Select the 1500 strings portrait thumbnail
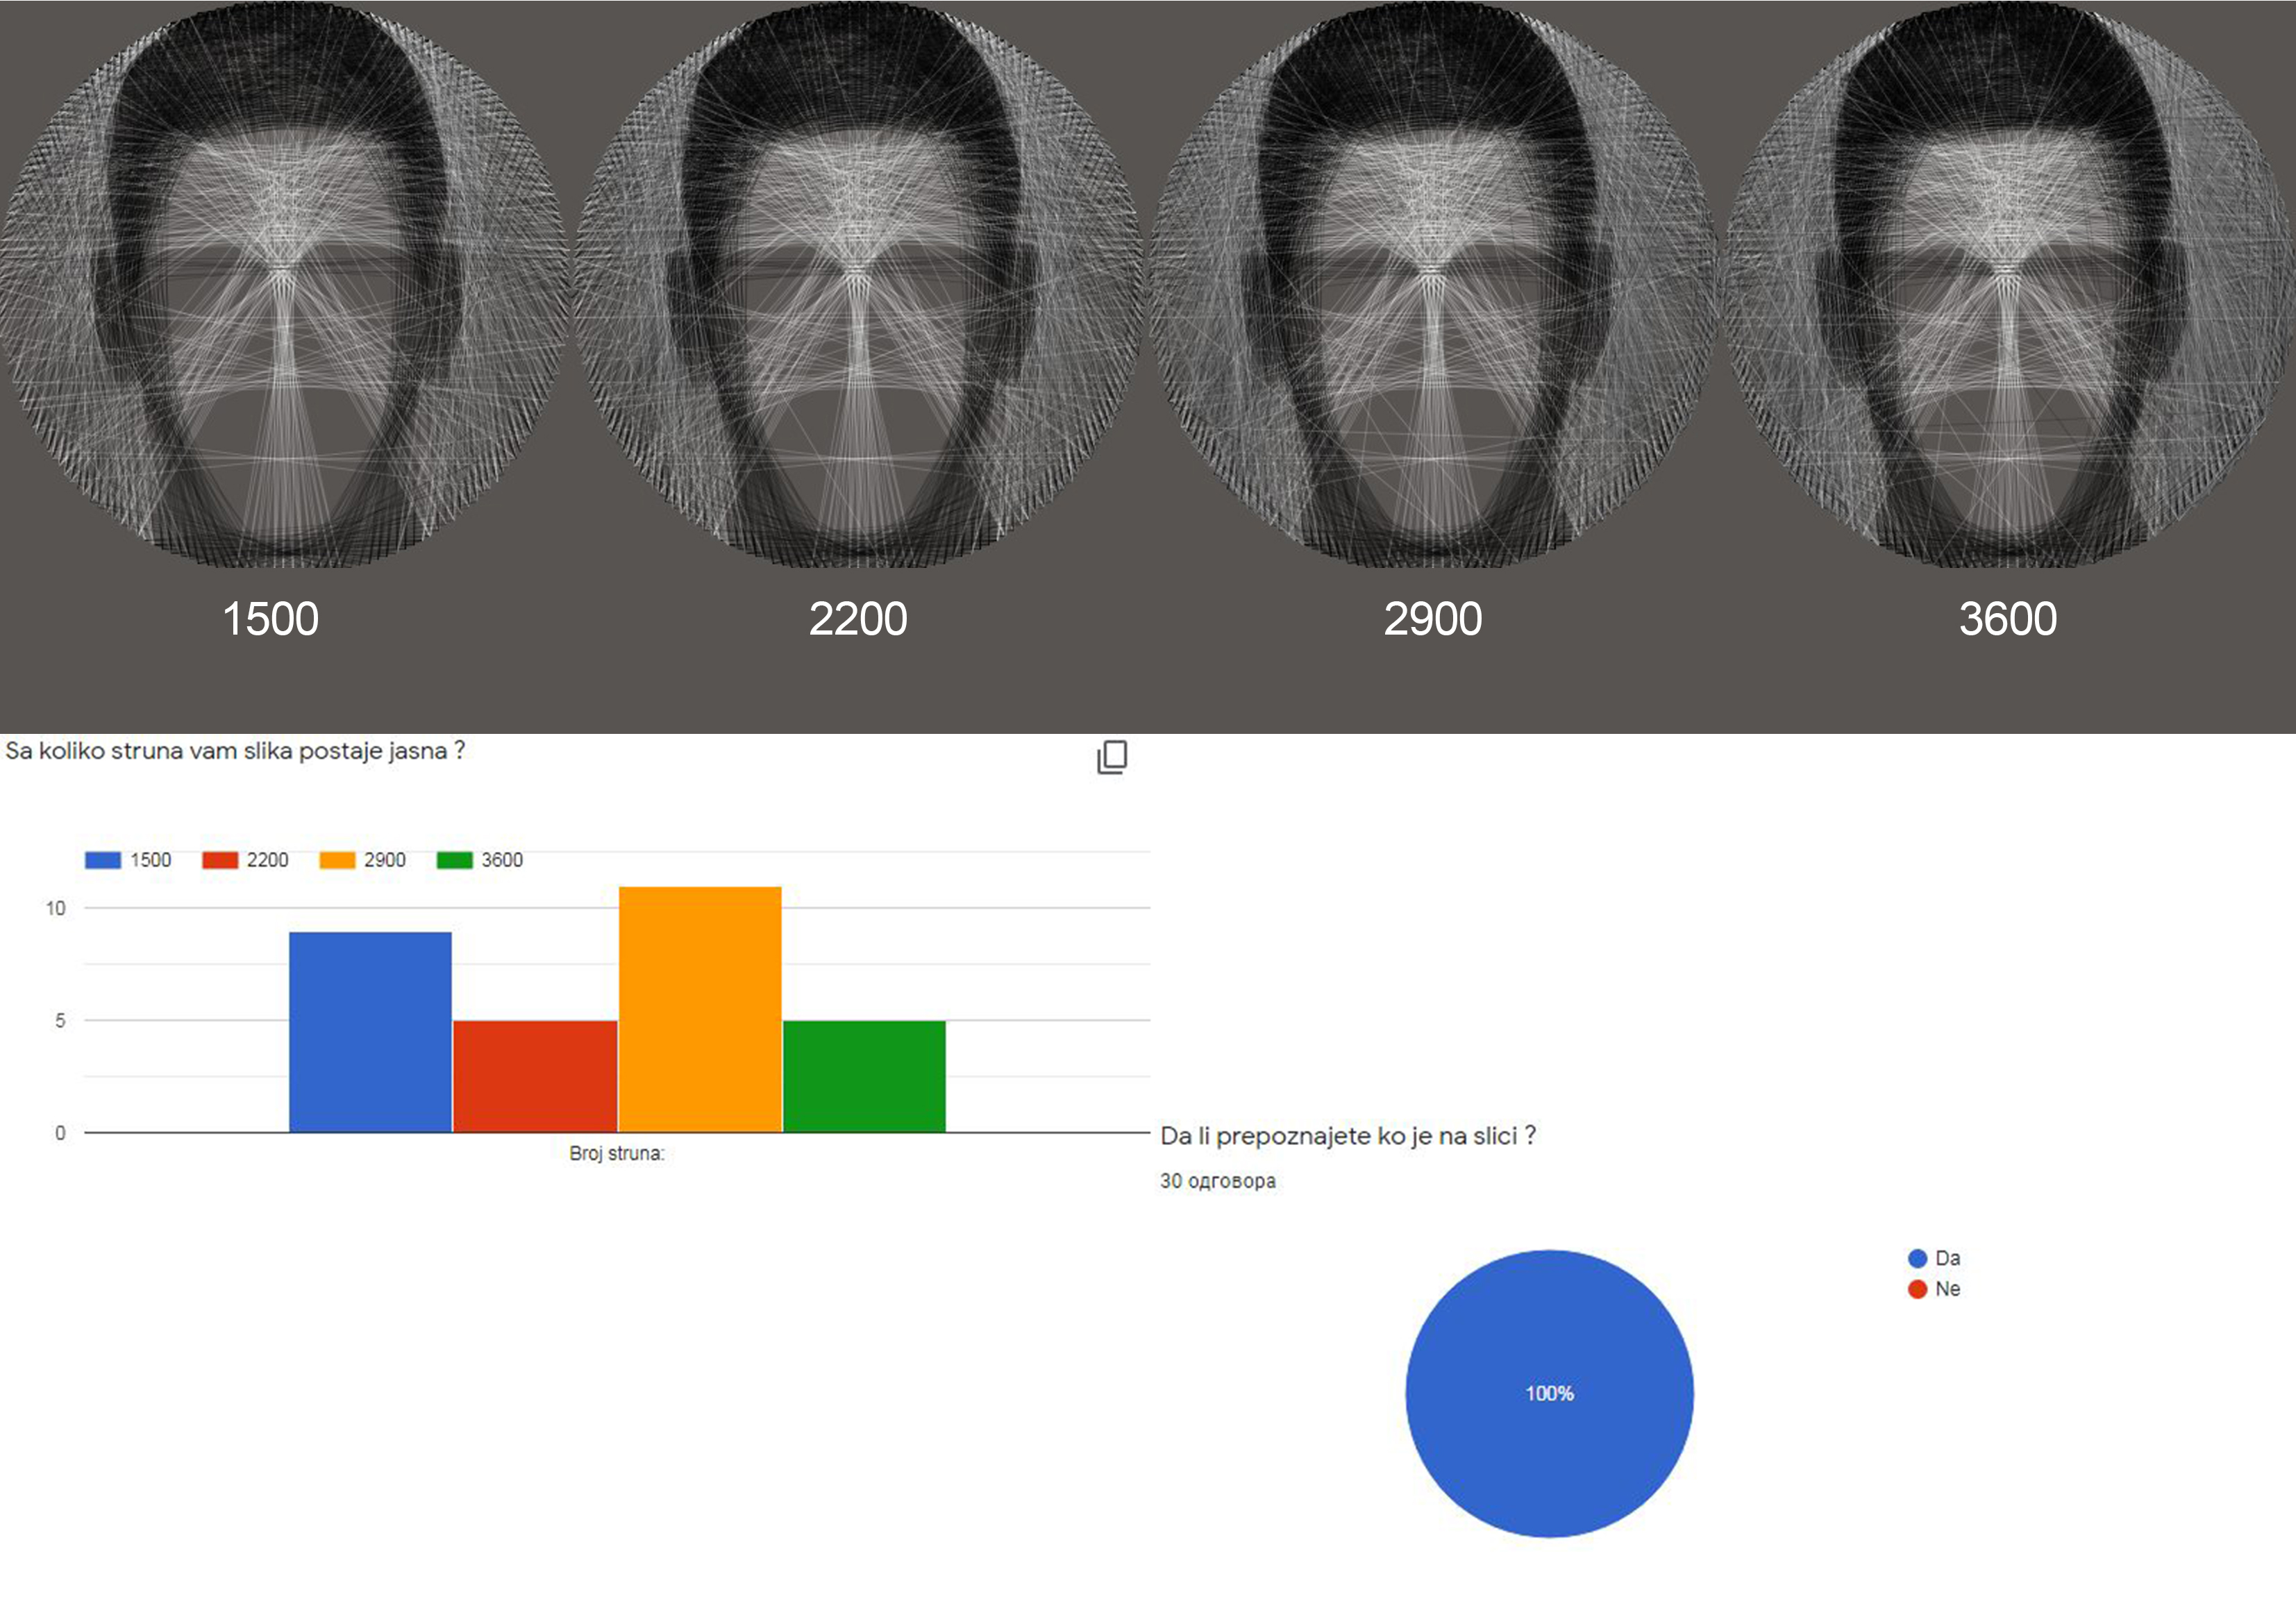 click(285, 285)
